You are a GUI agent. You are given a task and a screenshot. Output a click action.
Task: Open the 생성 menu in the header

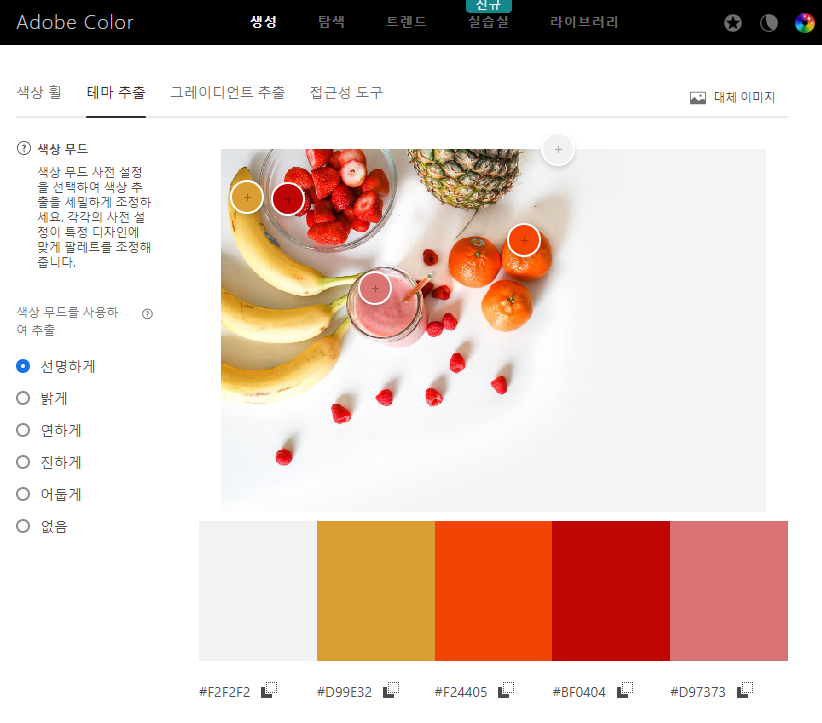(x=263, y=22)
